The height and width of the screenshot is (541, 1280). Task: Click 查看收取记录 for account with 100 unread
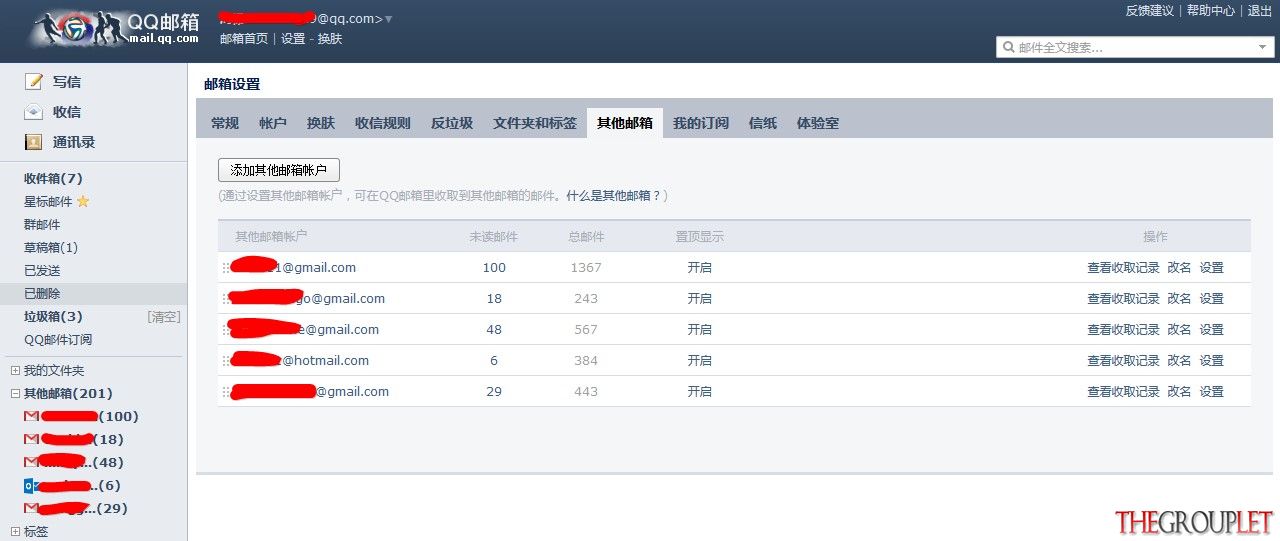pos(1123,268)
